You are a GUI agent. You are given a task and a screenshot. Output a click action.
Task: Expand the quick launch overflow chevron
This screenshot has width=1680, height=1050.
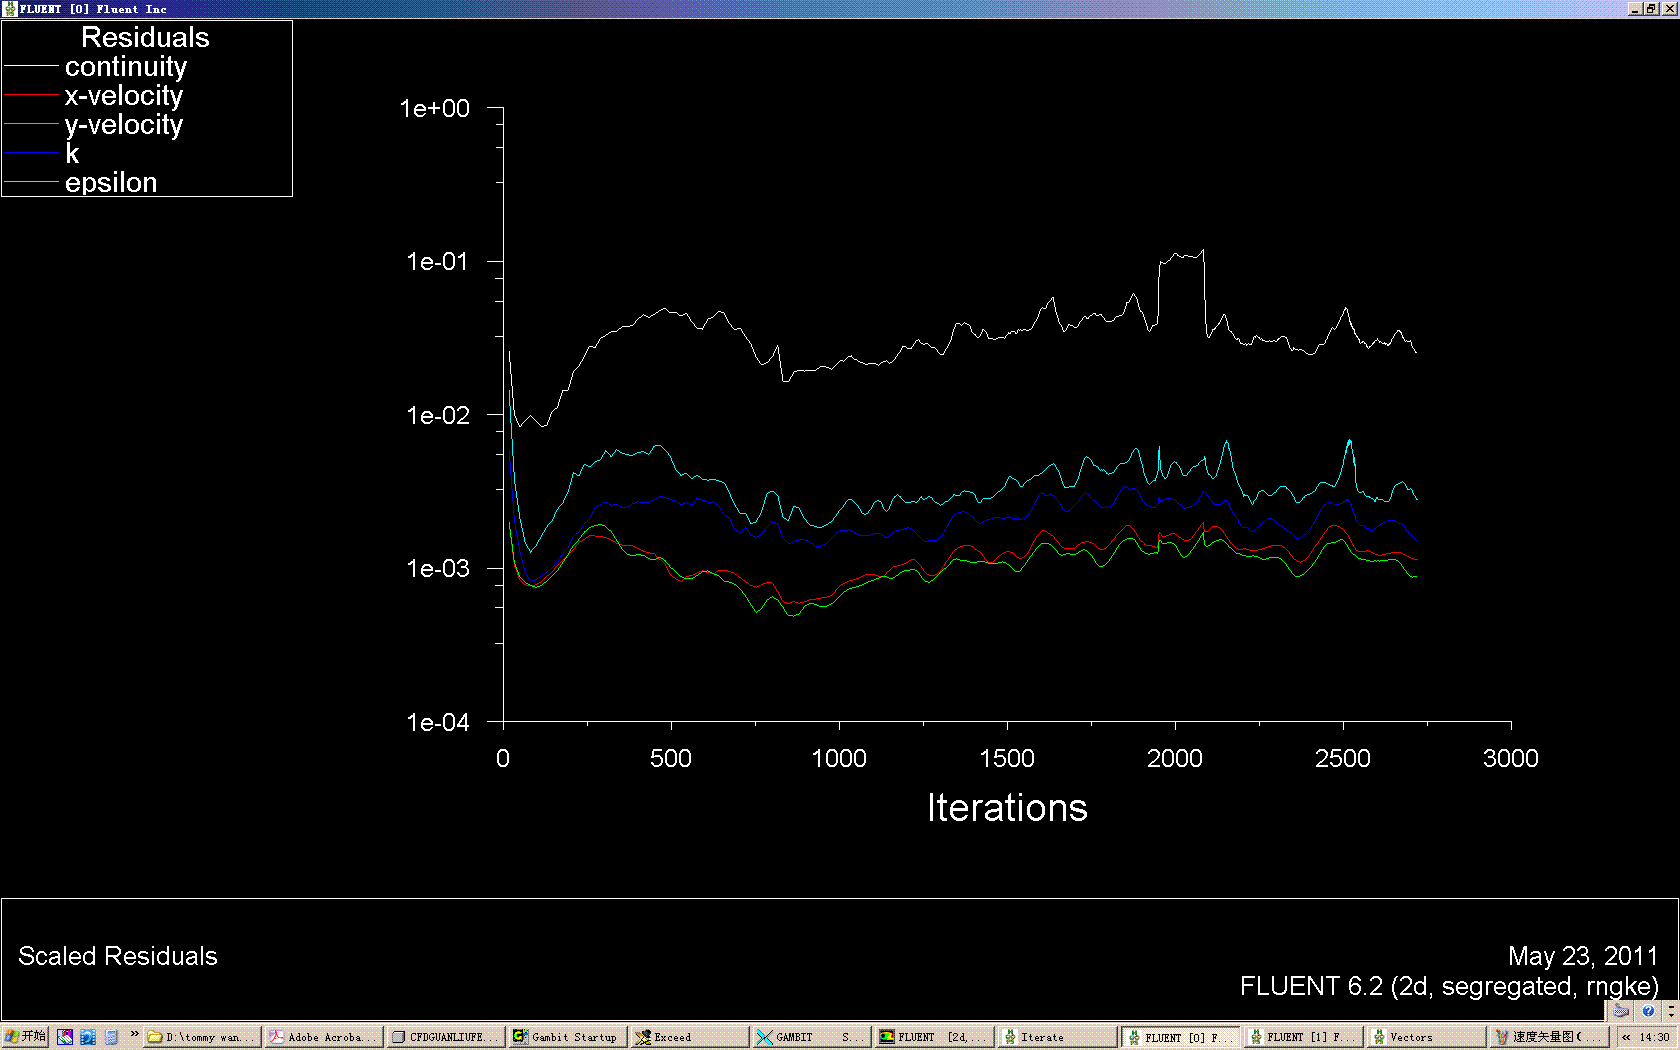click(x=134, y=1036)
